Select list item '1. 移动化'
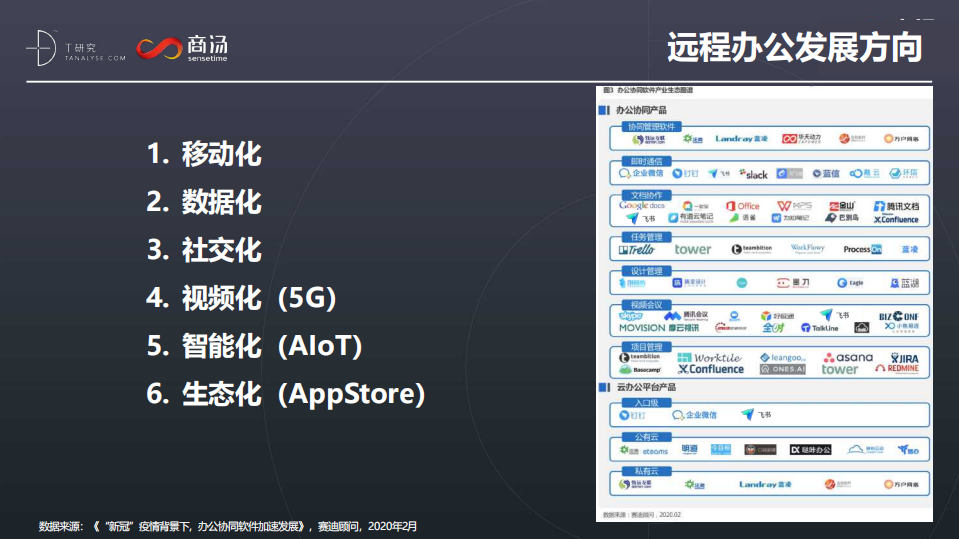 pos(204,154)
